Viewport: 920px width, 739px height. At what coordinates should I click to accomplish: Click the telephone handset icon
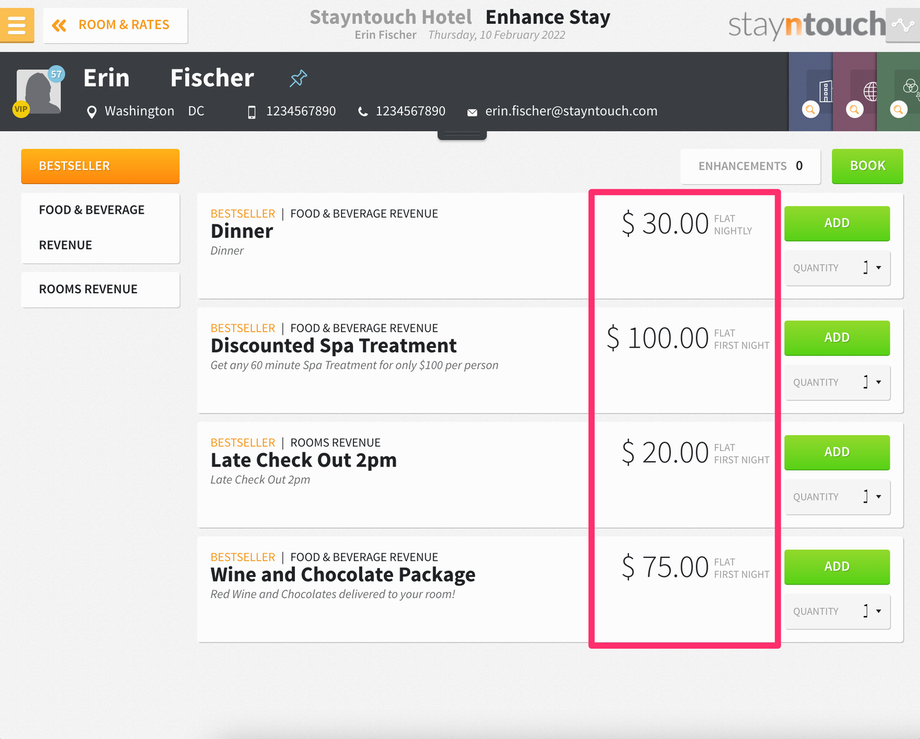pos(363,111)
